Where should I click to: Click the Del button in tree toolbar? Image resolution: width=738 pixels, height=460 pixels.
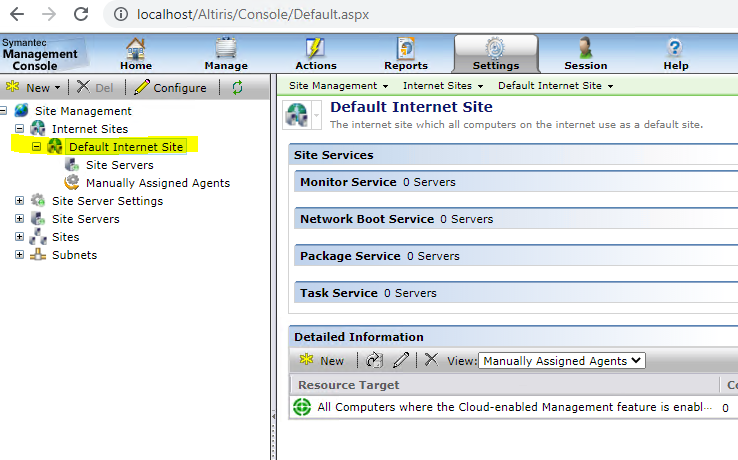(95, 88)
